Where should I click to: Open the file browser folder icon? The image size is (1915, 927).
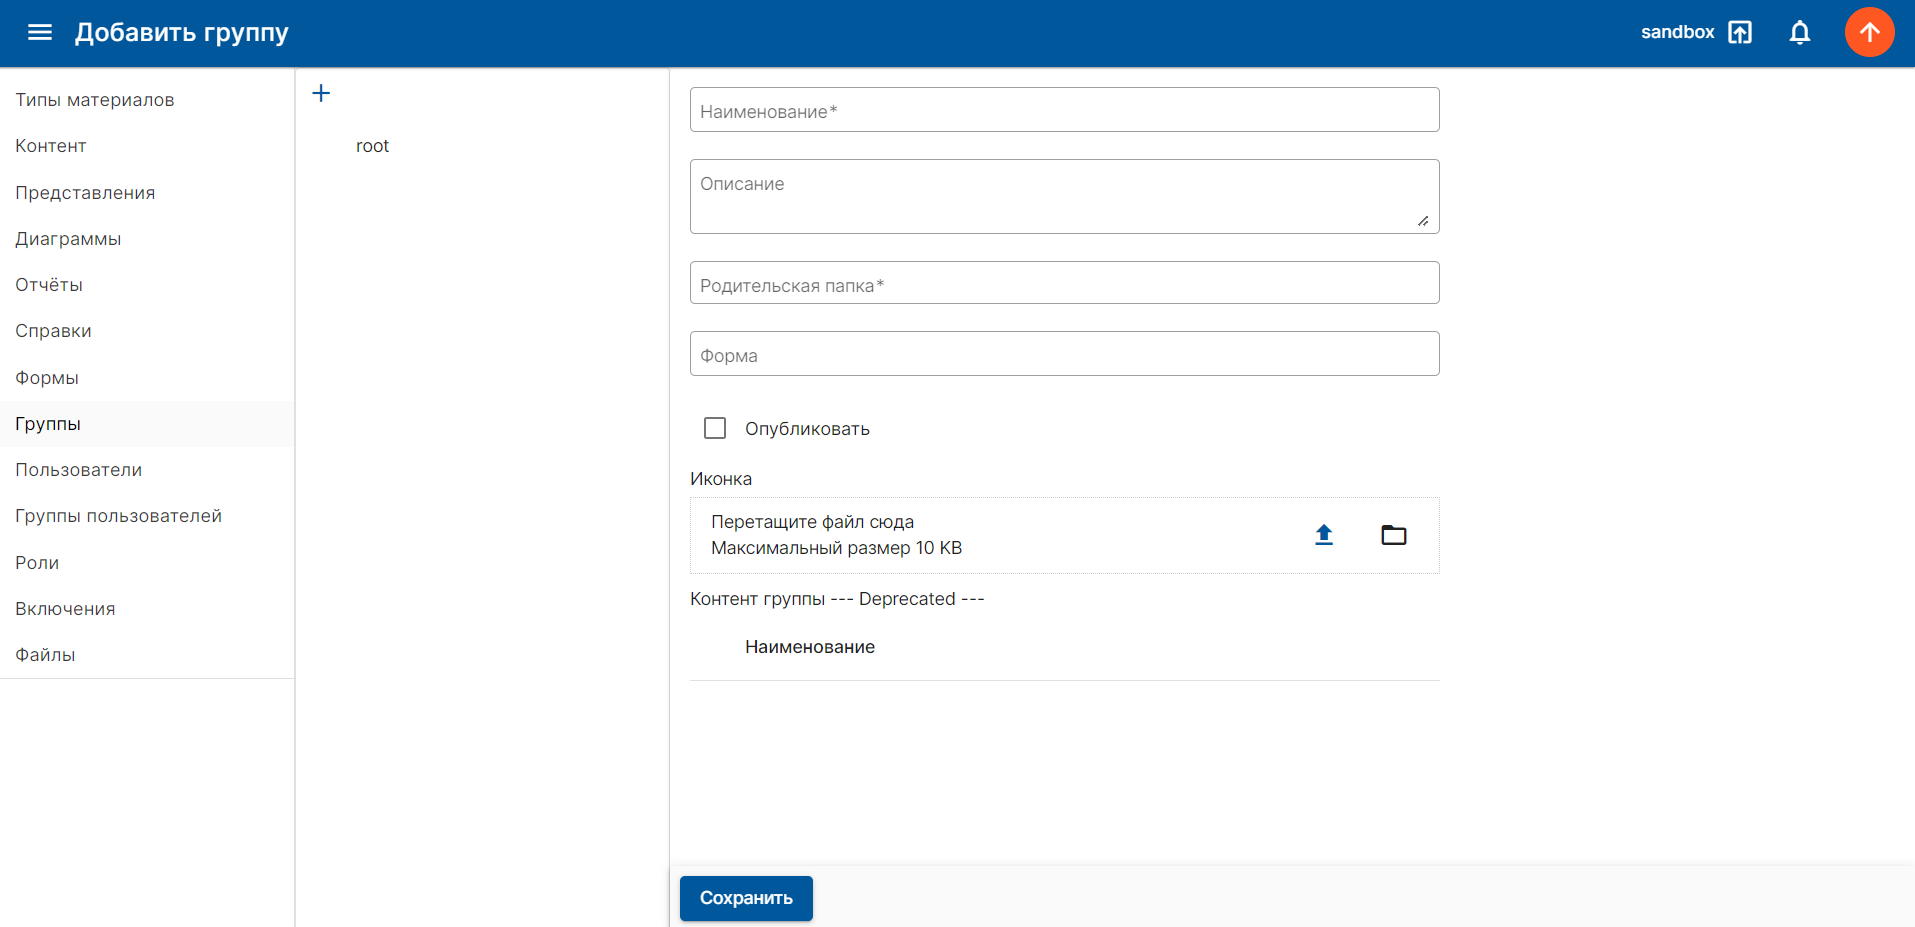pyautogui.click(x=1394, y=535)
